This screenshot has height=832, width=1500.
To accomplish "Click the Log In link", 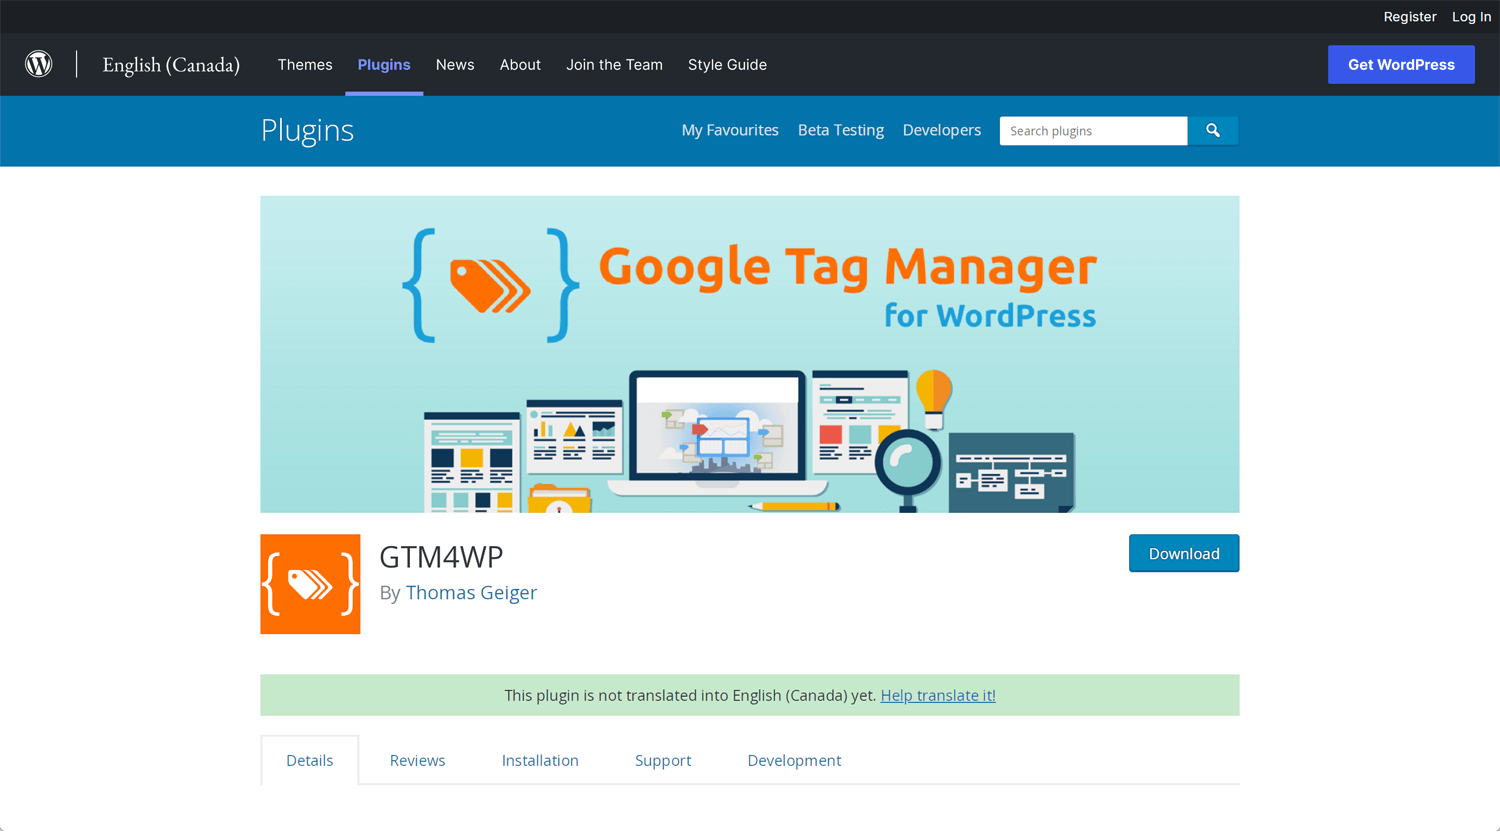I will (1471, 17).
